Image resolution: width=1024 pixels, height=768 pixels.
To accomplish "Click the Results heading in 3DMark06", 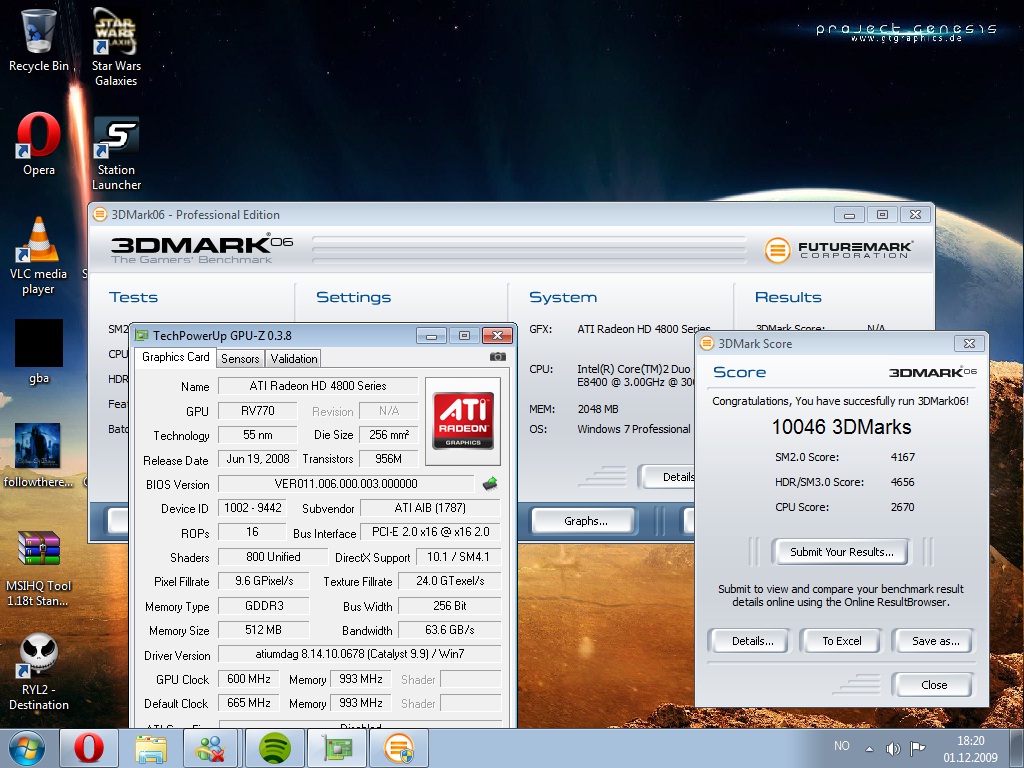I will (788, 297).
